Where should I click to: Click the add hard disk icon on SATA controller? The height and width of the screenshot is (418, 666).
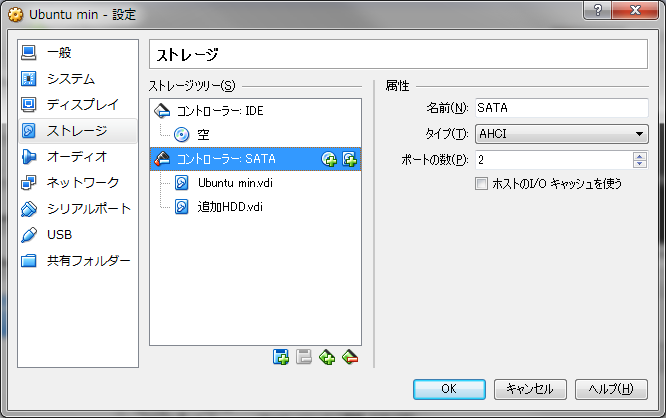(350, 159)
